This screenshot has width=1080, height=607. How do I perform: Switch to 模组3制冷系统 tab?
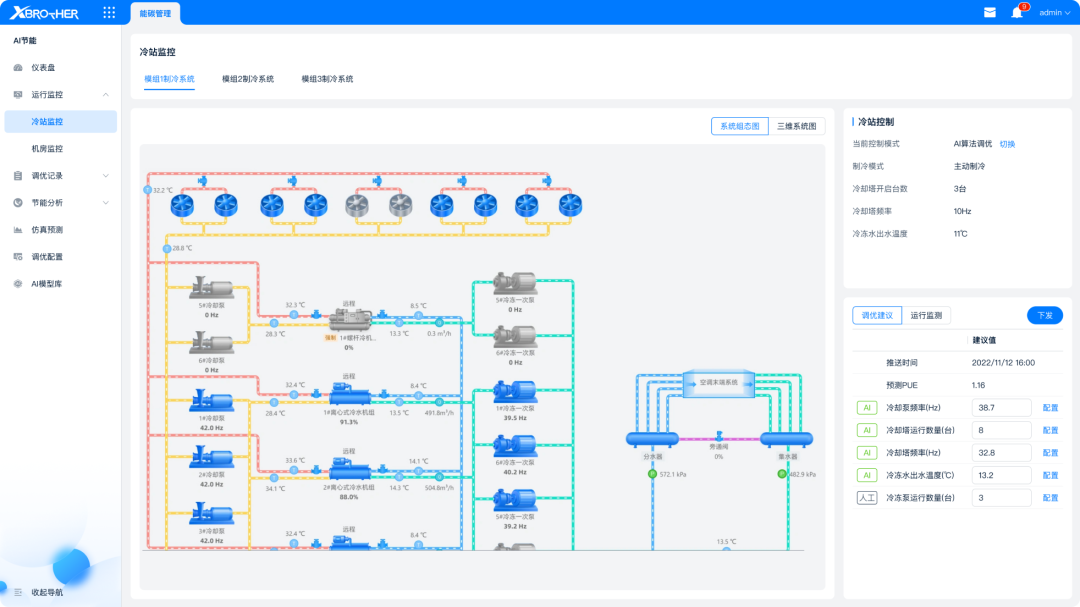pyautogui.click(x=327, y=79)
